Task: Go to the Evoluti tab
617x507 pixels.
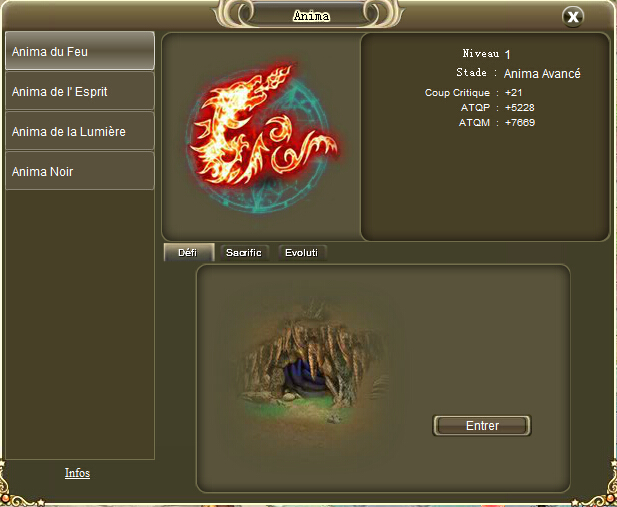Action: pyautogui.click(x=302, y=252)
